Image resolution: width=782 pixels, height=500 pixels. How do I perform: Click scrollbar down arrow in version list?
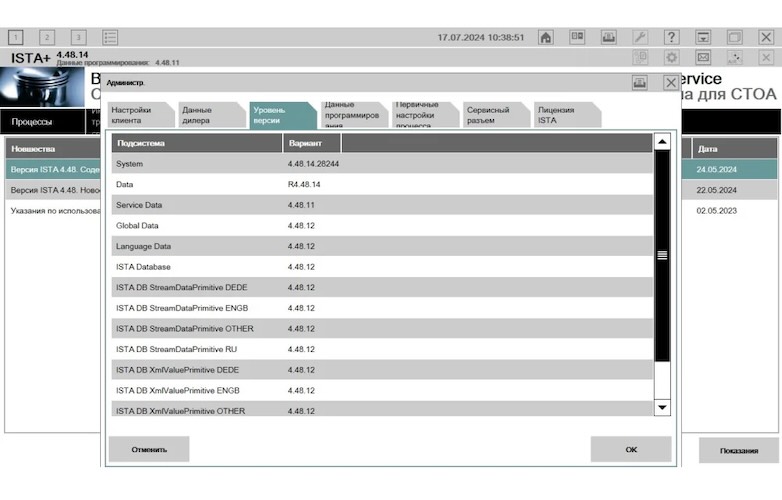point(662,407)
